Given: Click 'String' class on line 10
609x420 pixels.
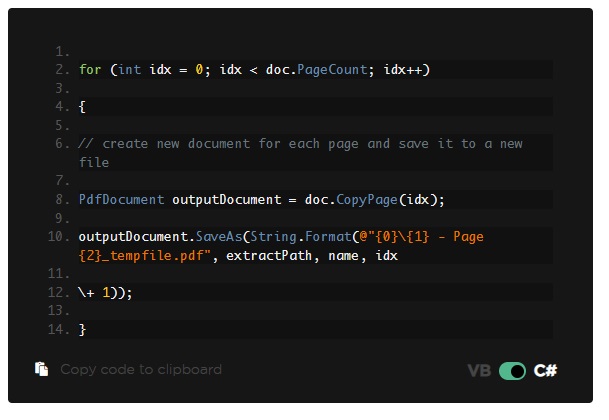Looking at the screenshot, I should click(273, 237).
